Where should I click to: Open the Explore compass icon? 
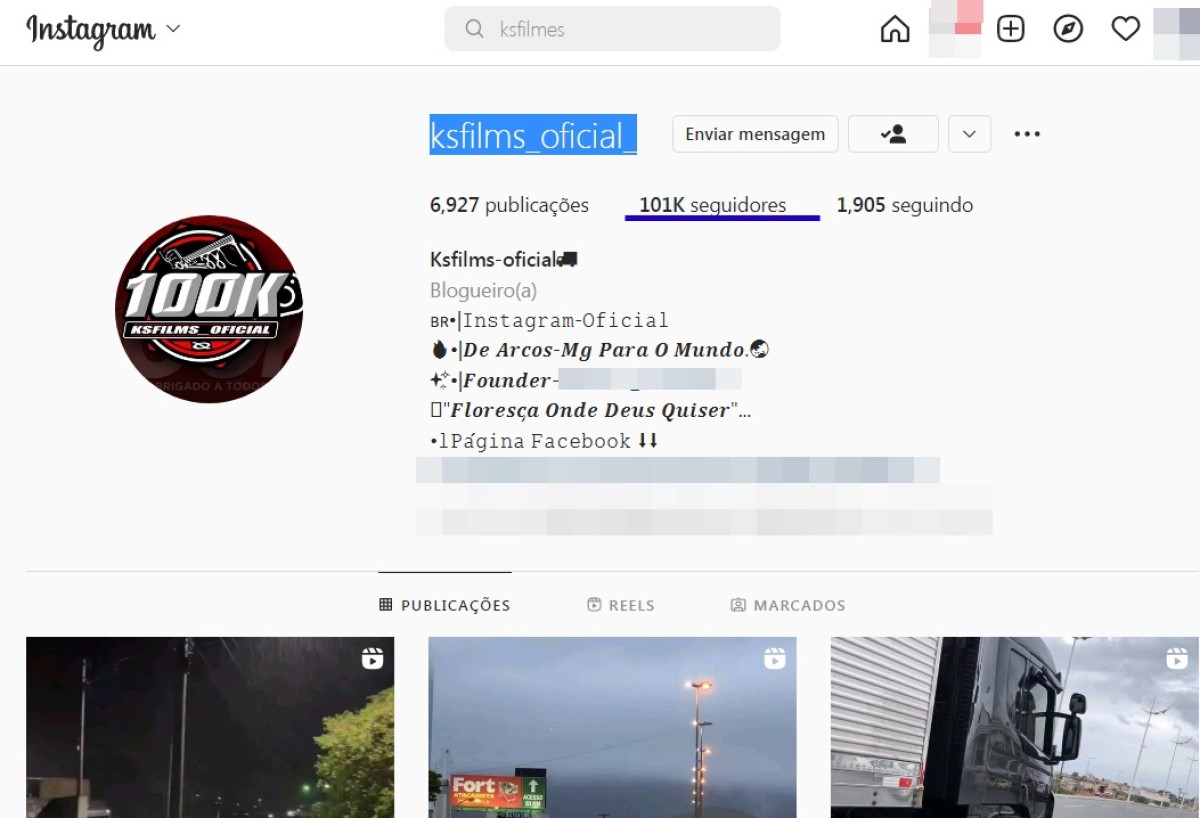pos(1068,30)
